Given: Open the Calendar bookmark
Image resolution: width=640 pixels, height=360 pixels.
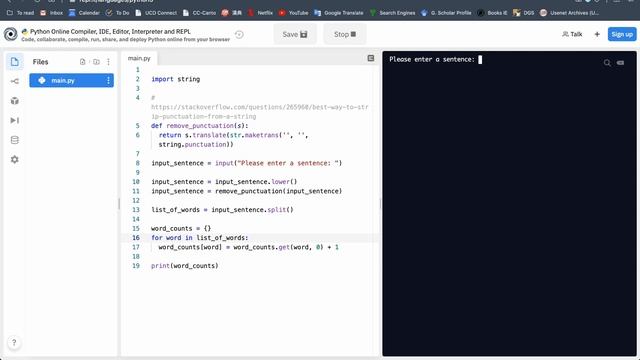Looking at the screenshot, I should [x=84, y=13].
